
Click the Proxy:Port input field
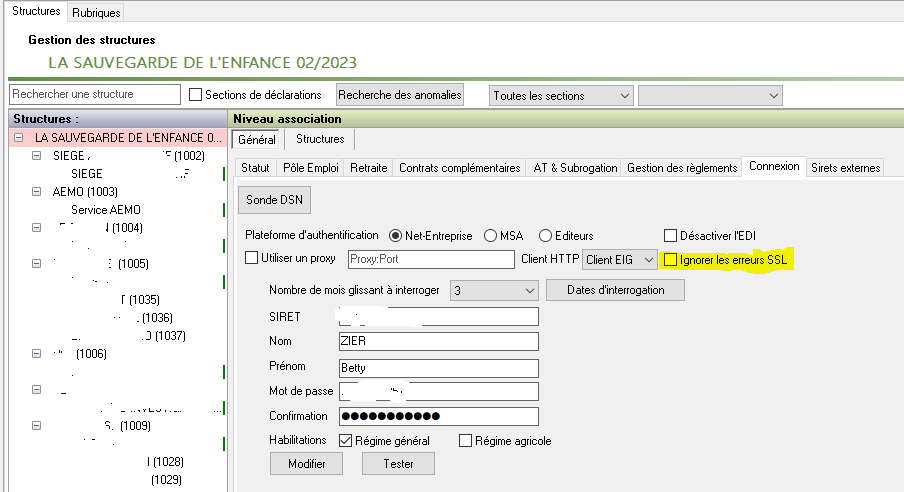(x=430, y=260)
